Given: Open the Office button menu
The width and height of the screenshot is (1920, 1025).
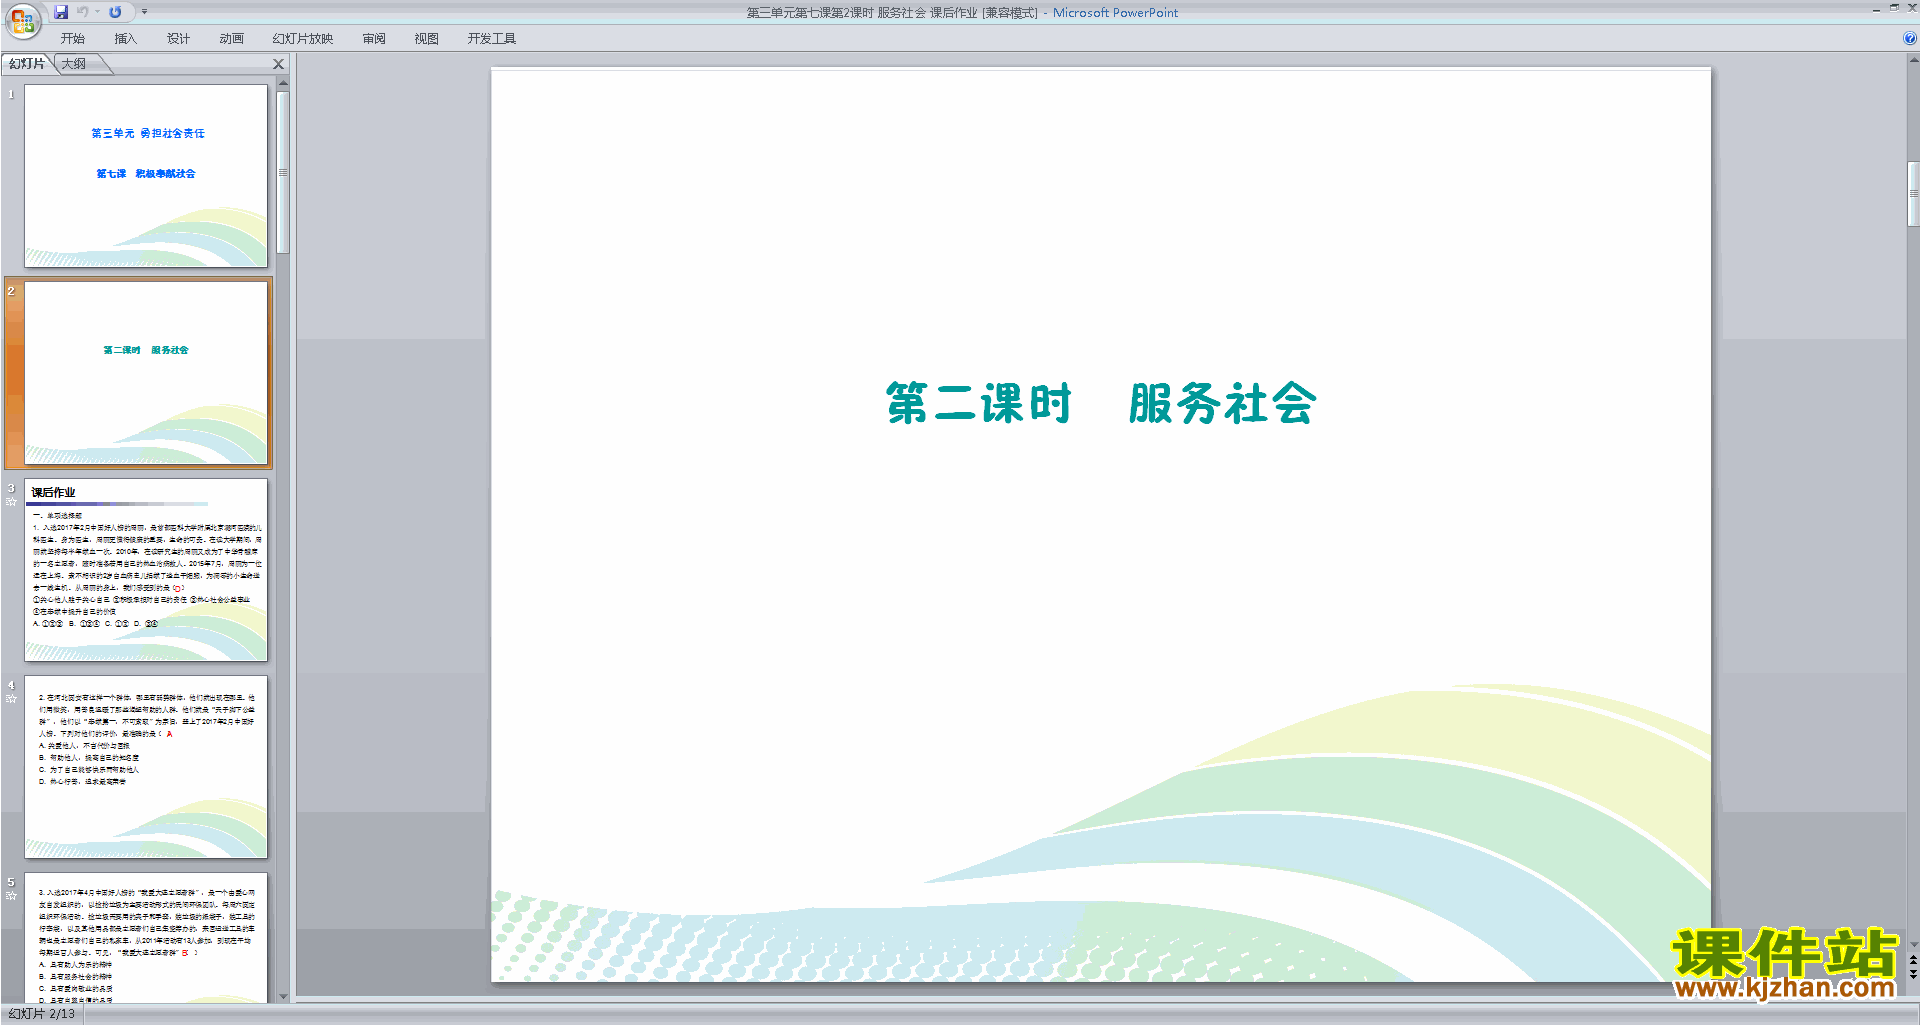Looking at the screenshot, I should click(22, 20).
